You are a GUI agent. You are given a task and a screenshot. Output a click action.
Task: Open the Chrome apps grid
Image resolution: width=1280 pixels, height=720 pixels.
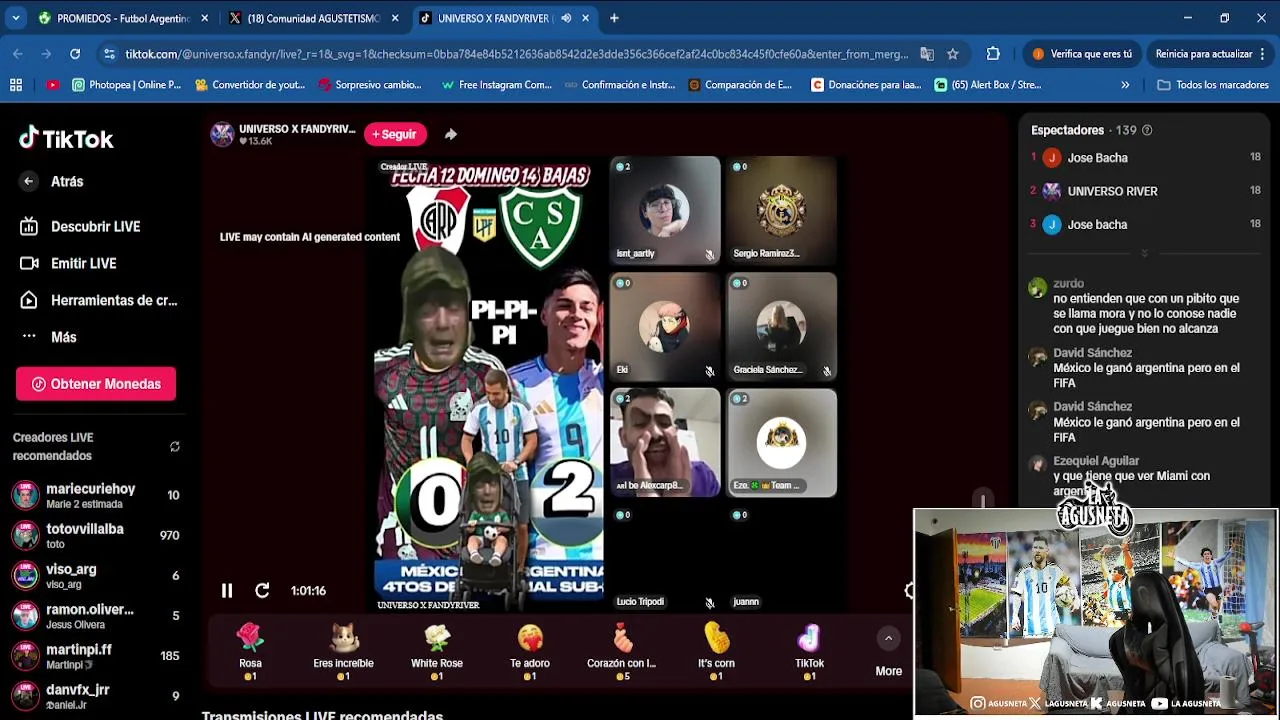pyautogui.click(x=16, y=85)
